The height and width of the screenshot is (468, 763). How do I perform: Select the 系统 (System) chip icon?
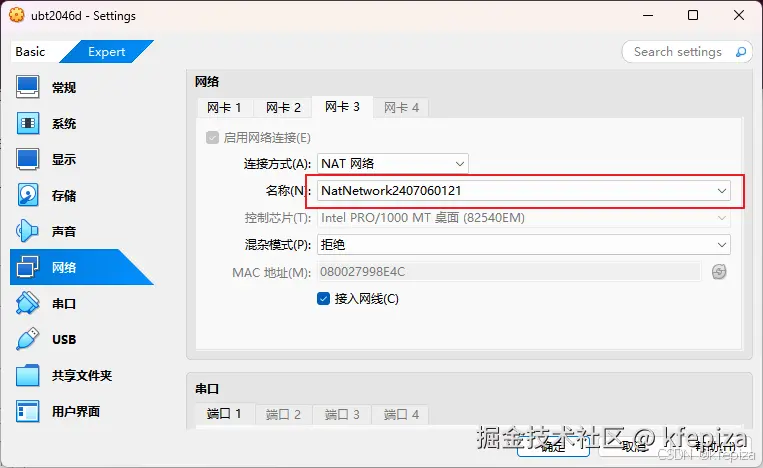(x=27, y=123)
